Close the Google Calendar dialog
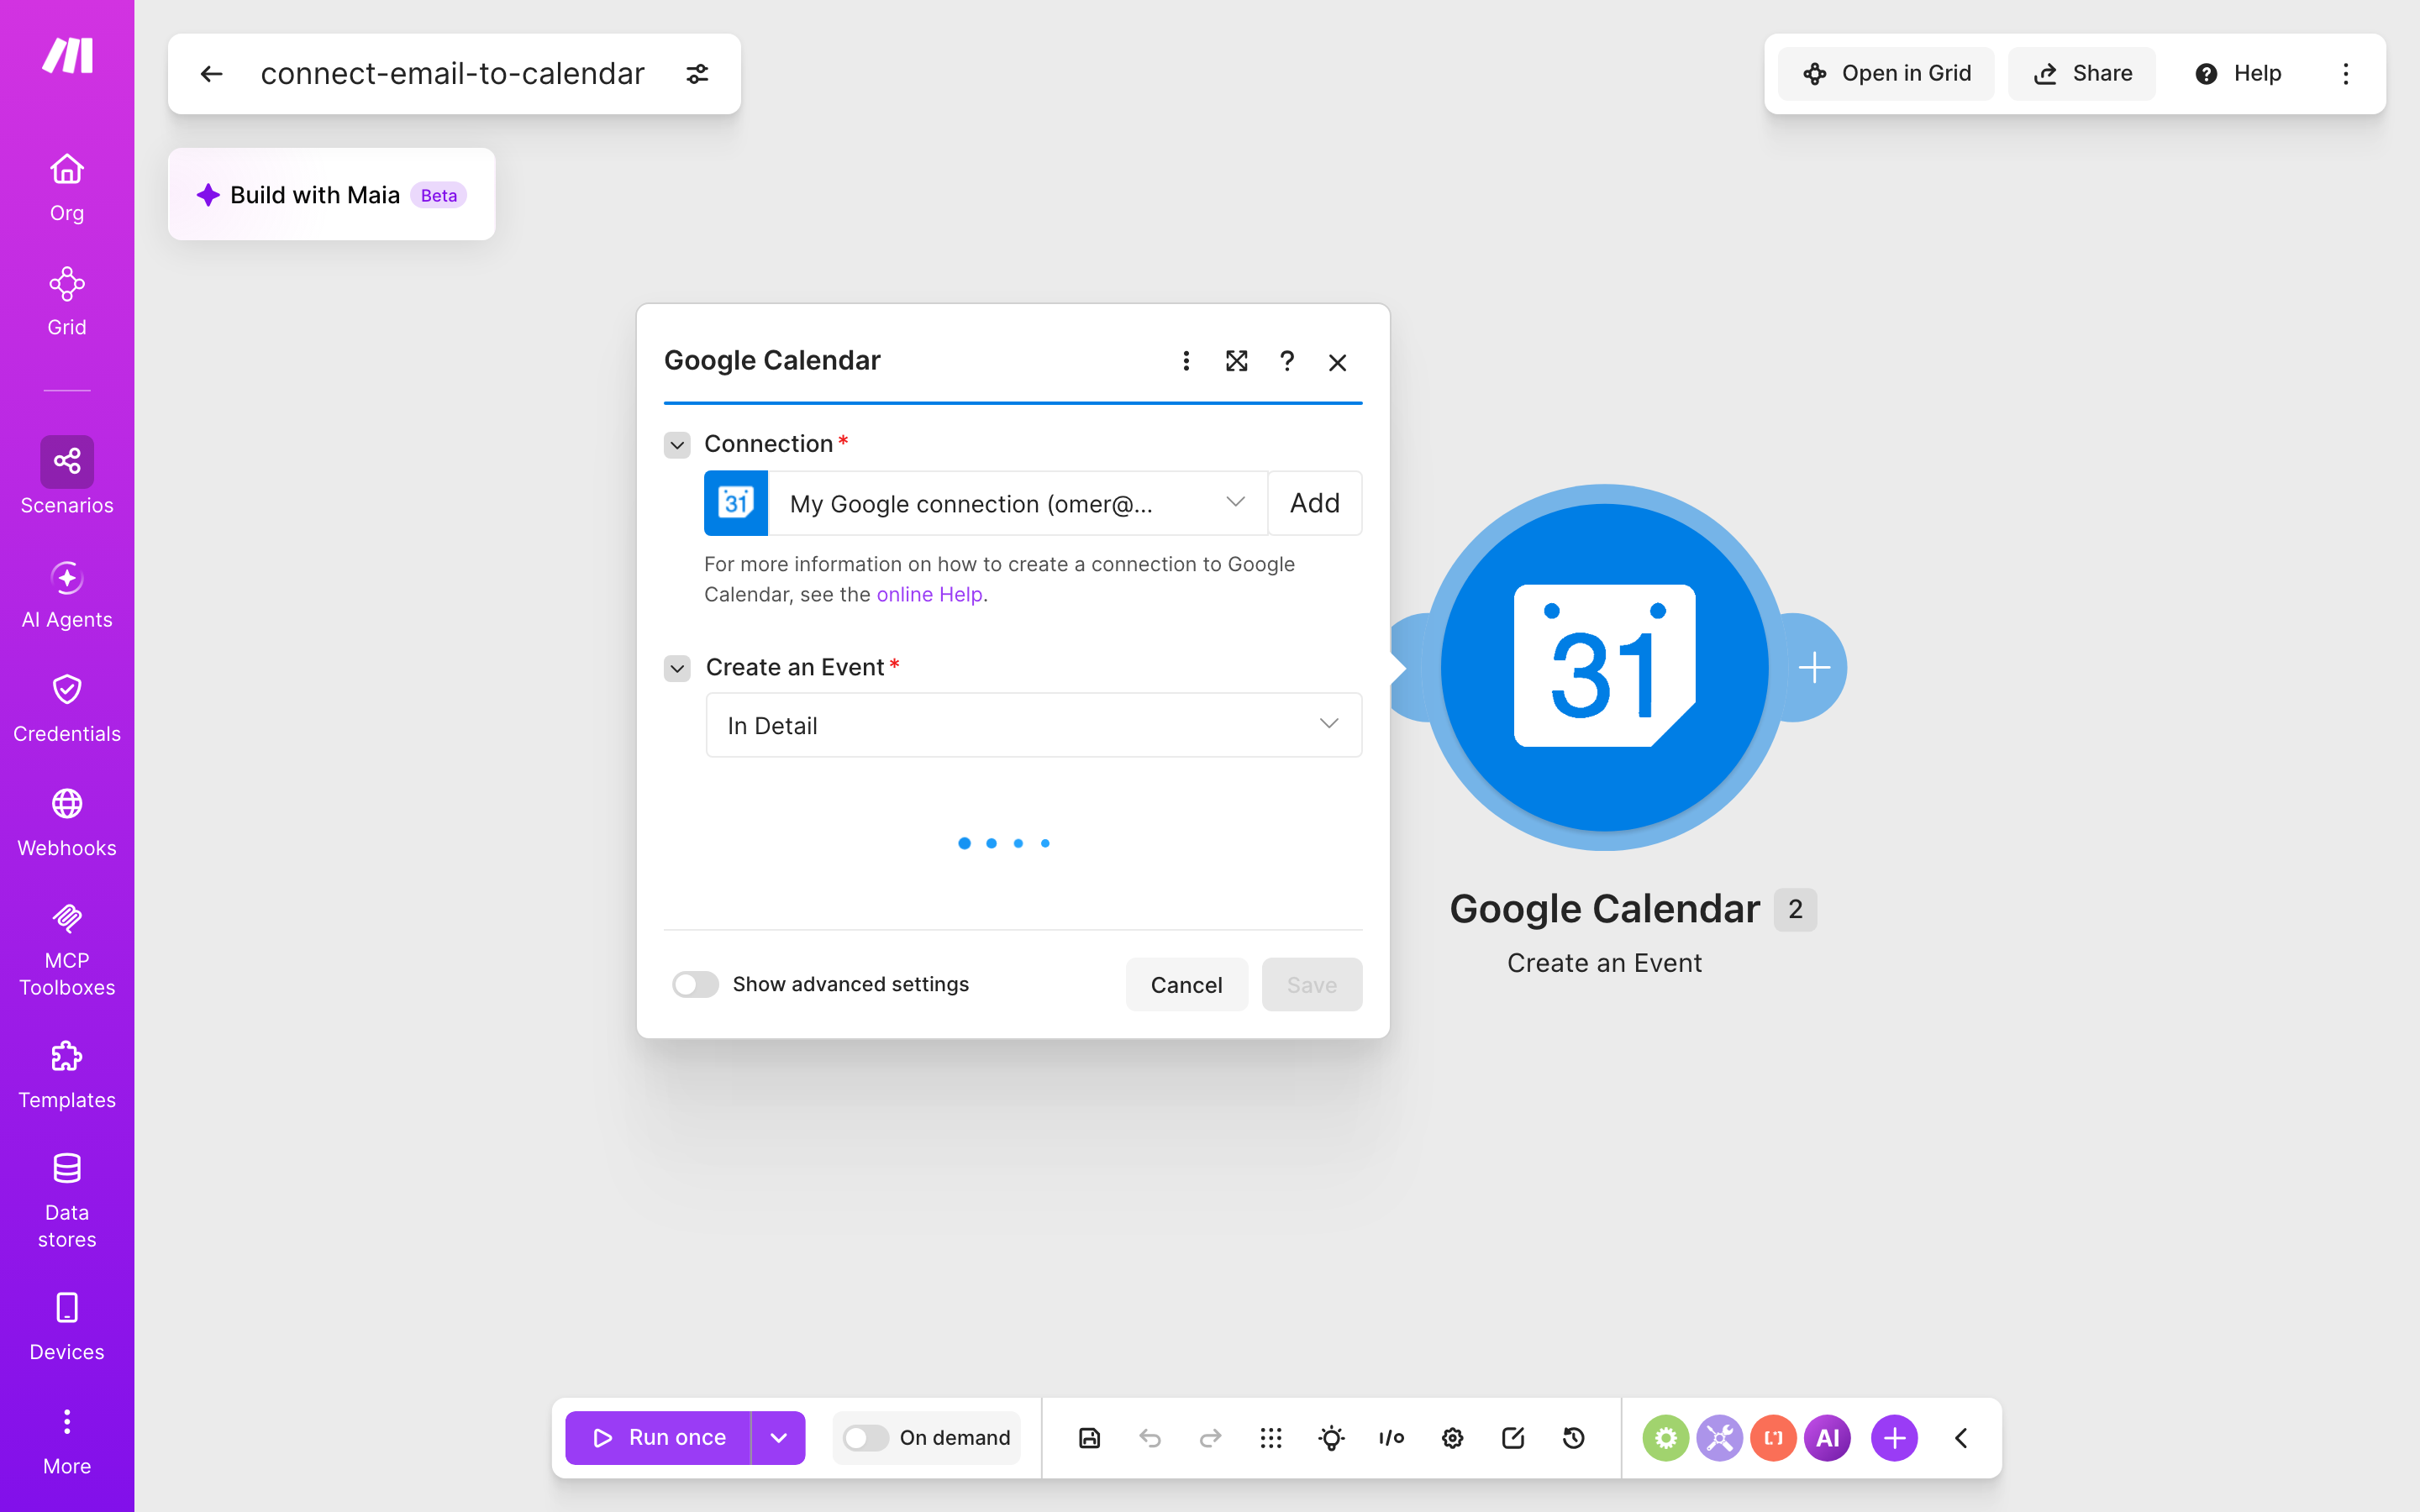 tap(1337, 362)
